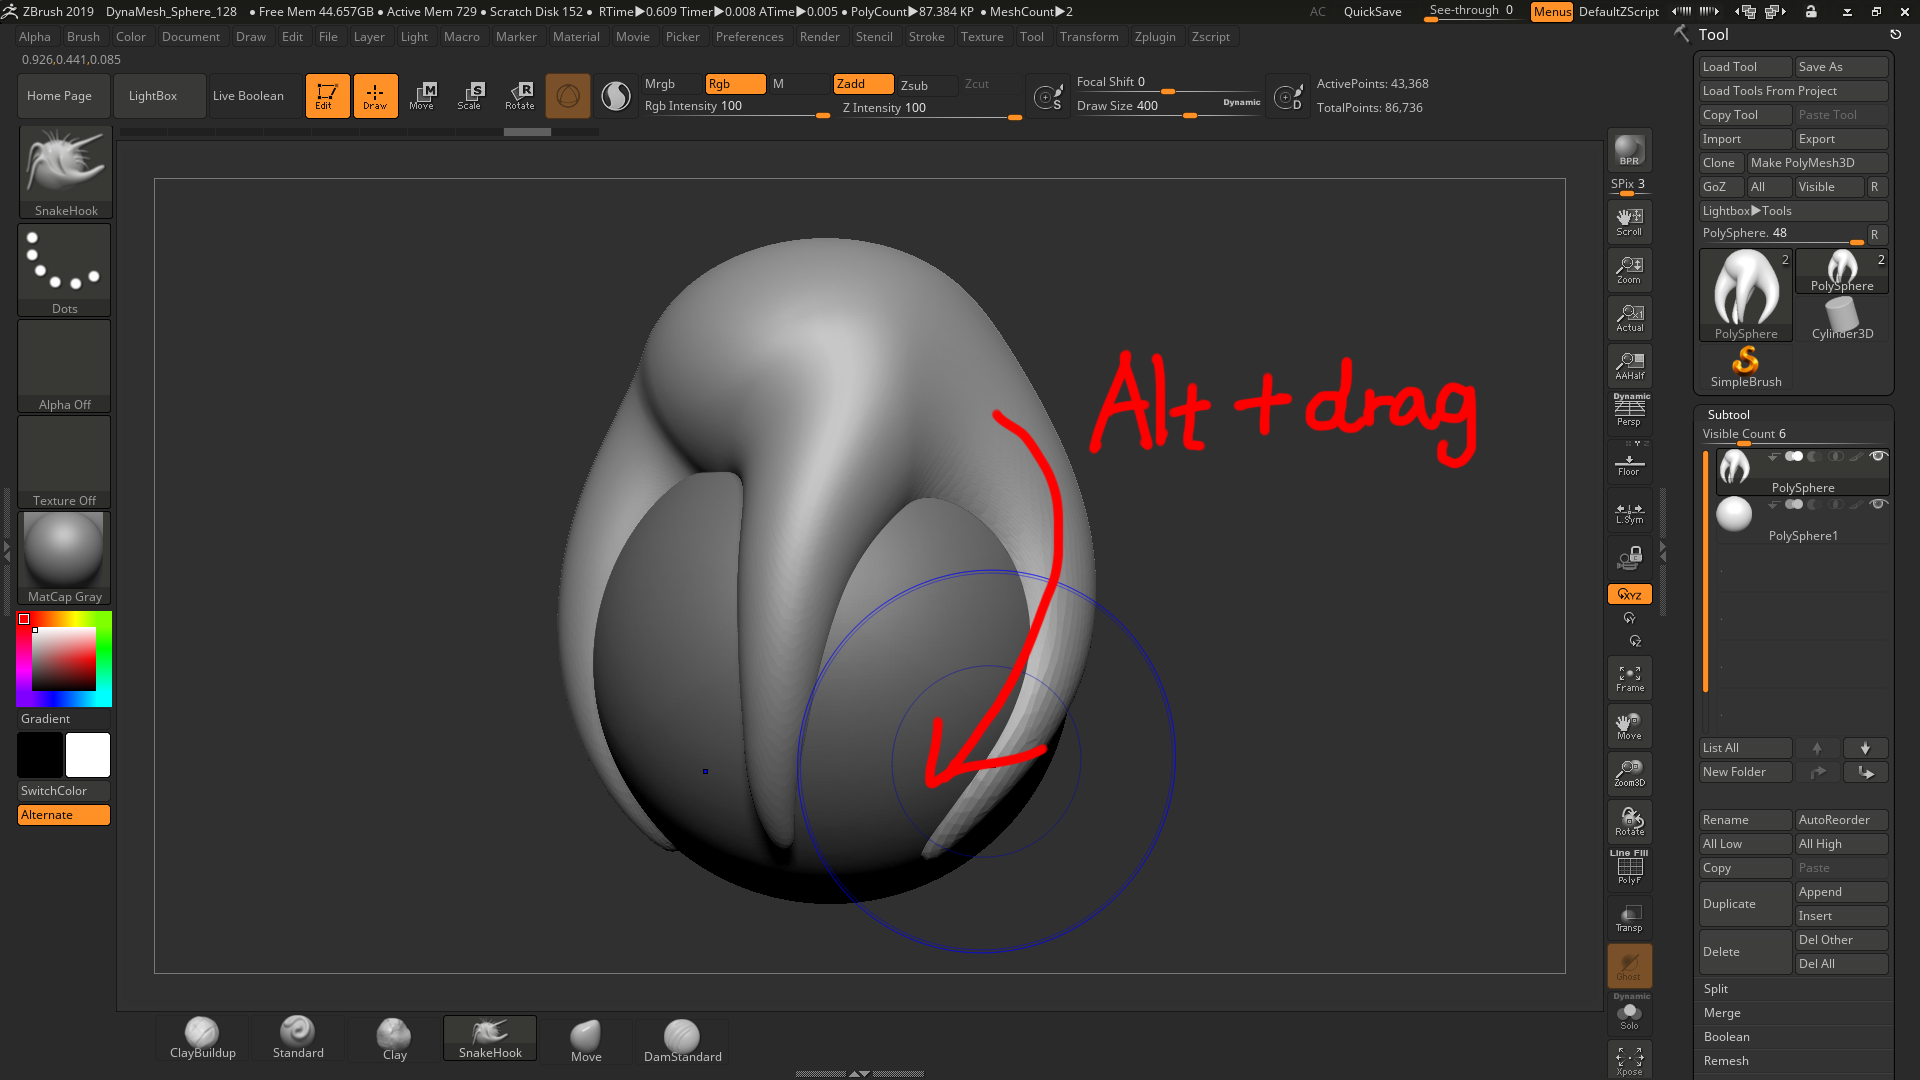
Task: Toggle Transp transparency mode
Action: 1629,918
